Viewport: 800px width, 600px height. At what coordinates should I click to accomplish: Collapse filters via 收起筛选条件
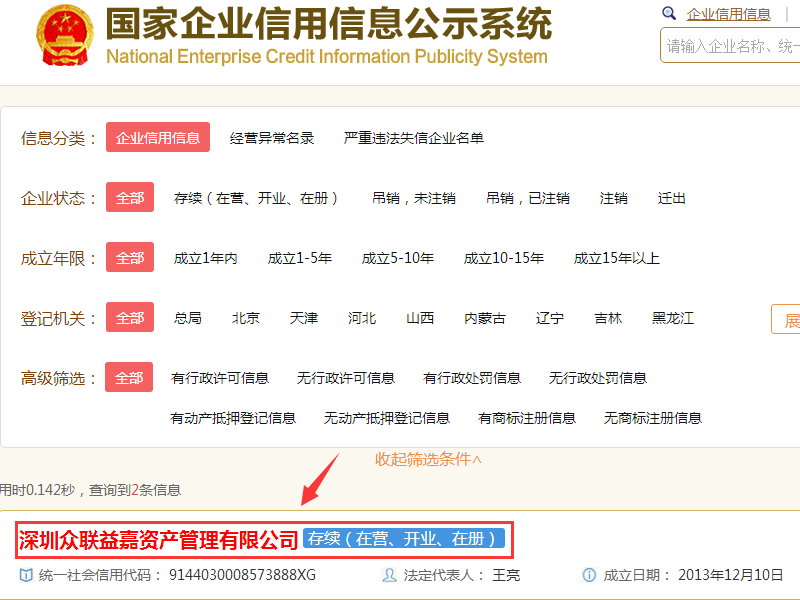428,459
